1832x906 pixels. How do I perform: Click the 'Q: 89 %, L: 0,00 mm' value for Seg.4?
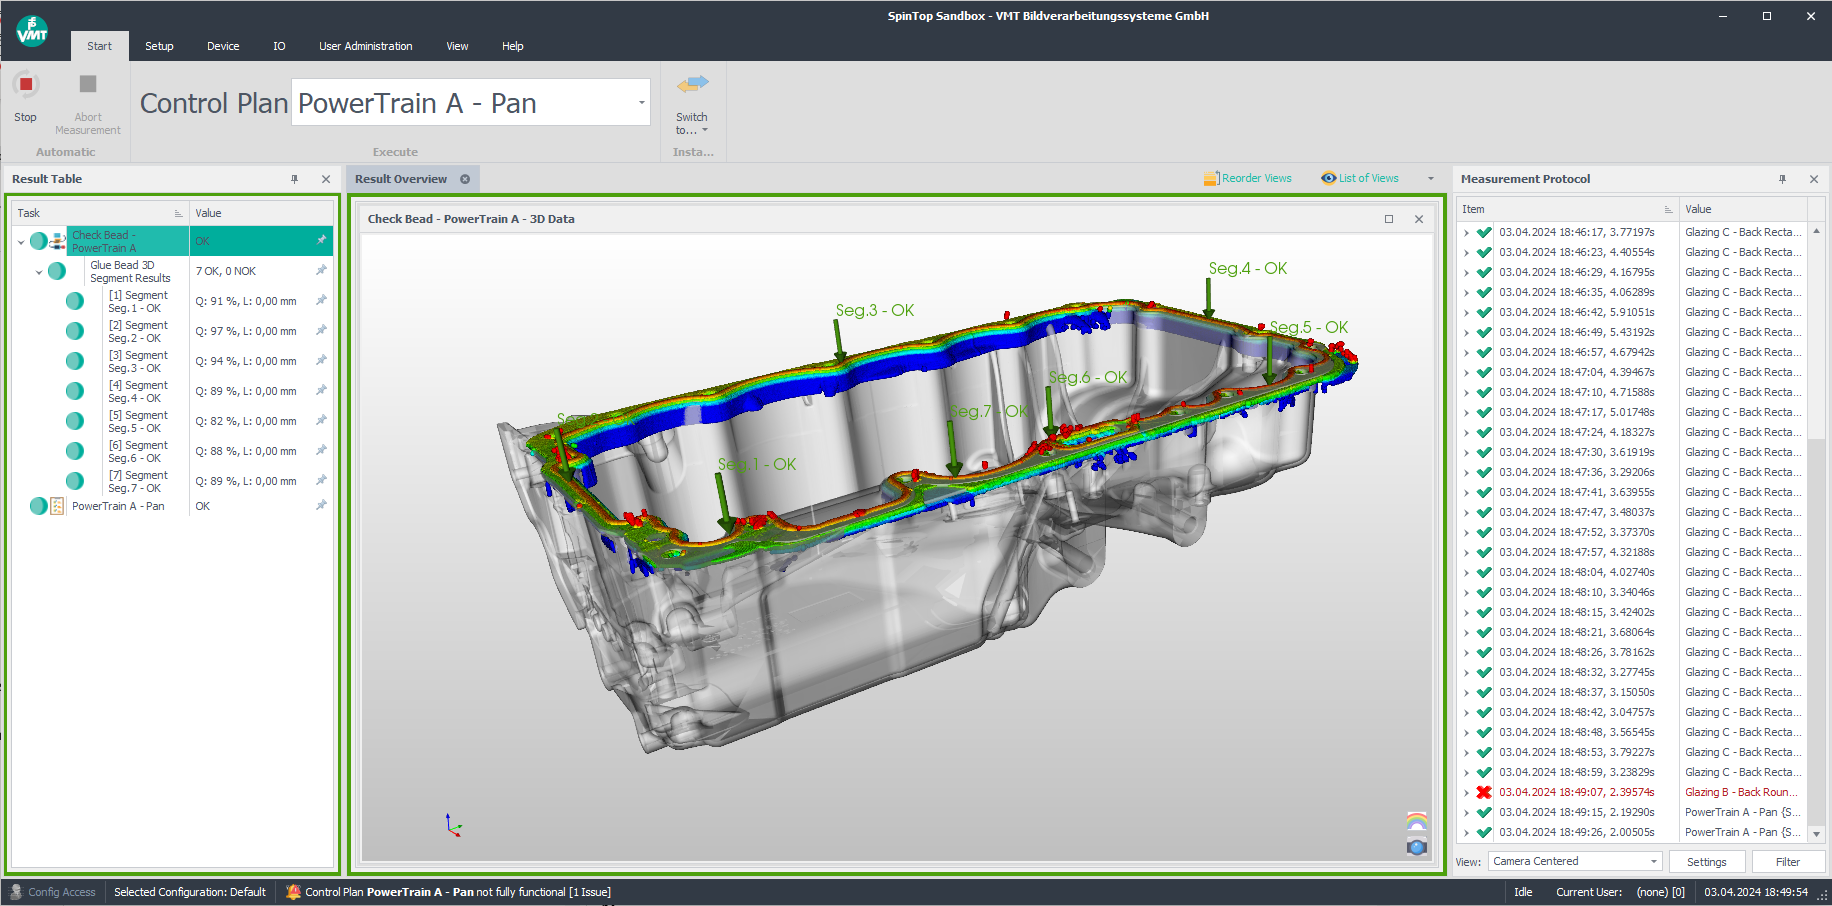coord(245,391)
